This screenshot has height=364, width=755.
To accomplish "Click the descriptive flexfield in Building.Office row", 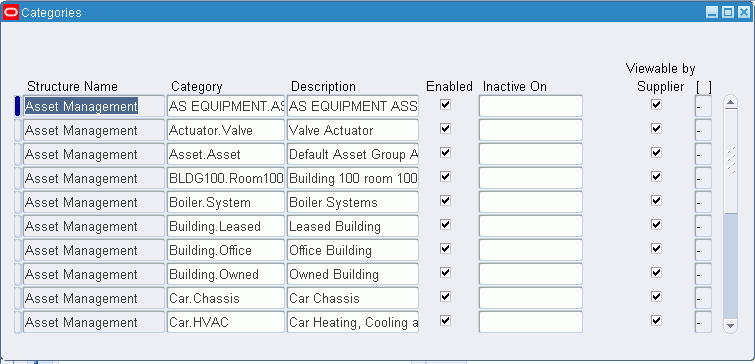I will pos(703,250).
